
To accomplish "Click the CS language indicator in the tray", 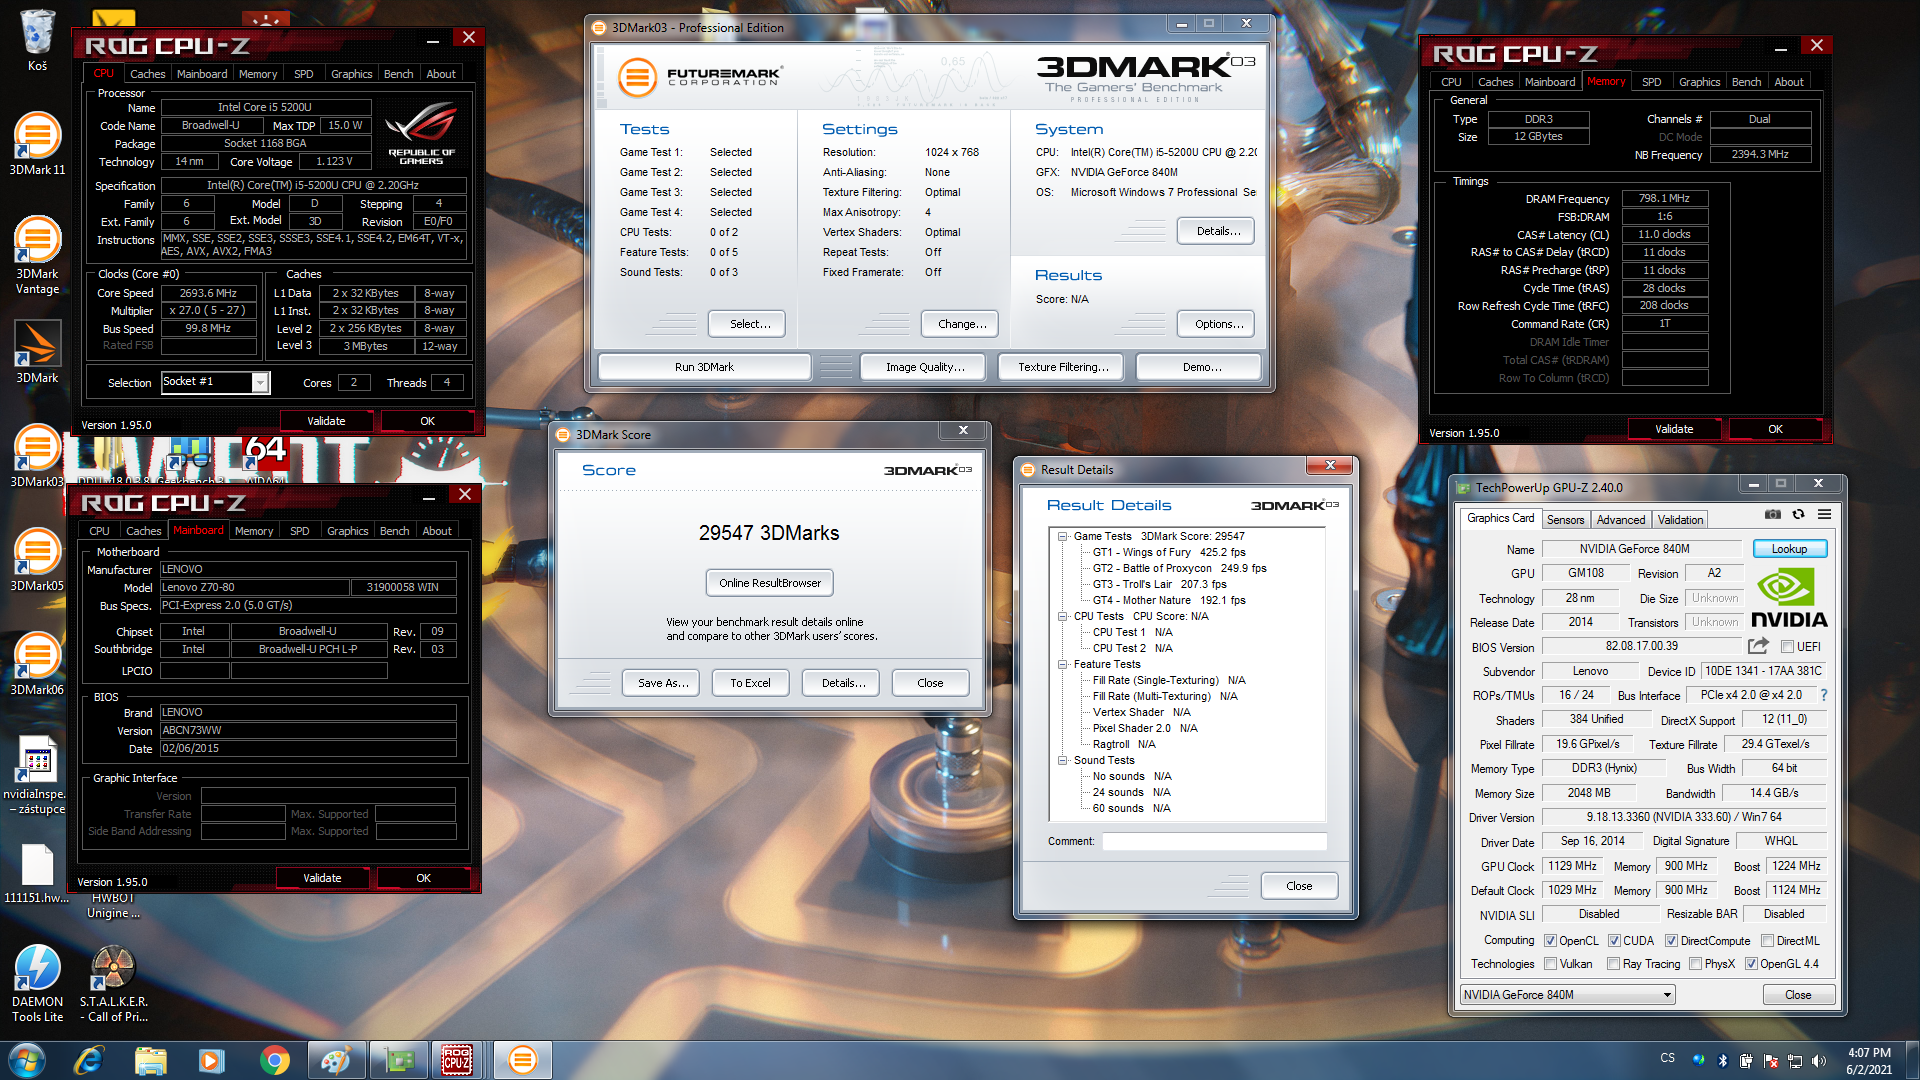I will pyautogui.click(x=1667, y=1057).
